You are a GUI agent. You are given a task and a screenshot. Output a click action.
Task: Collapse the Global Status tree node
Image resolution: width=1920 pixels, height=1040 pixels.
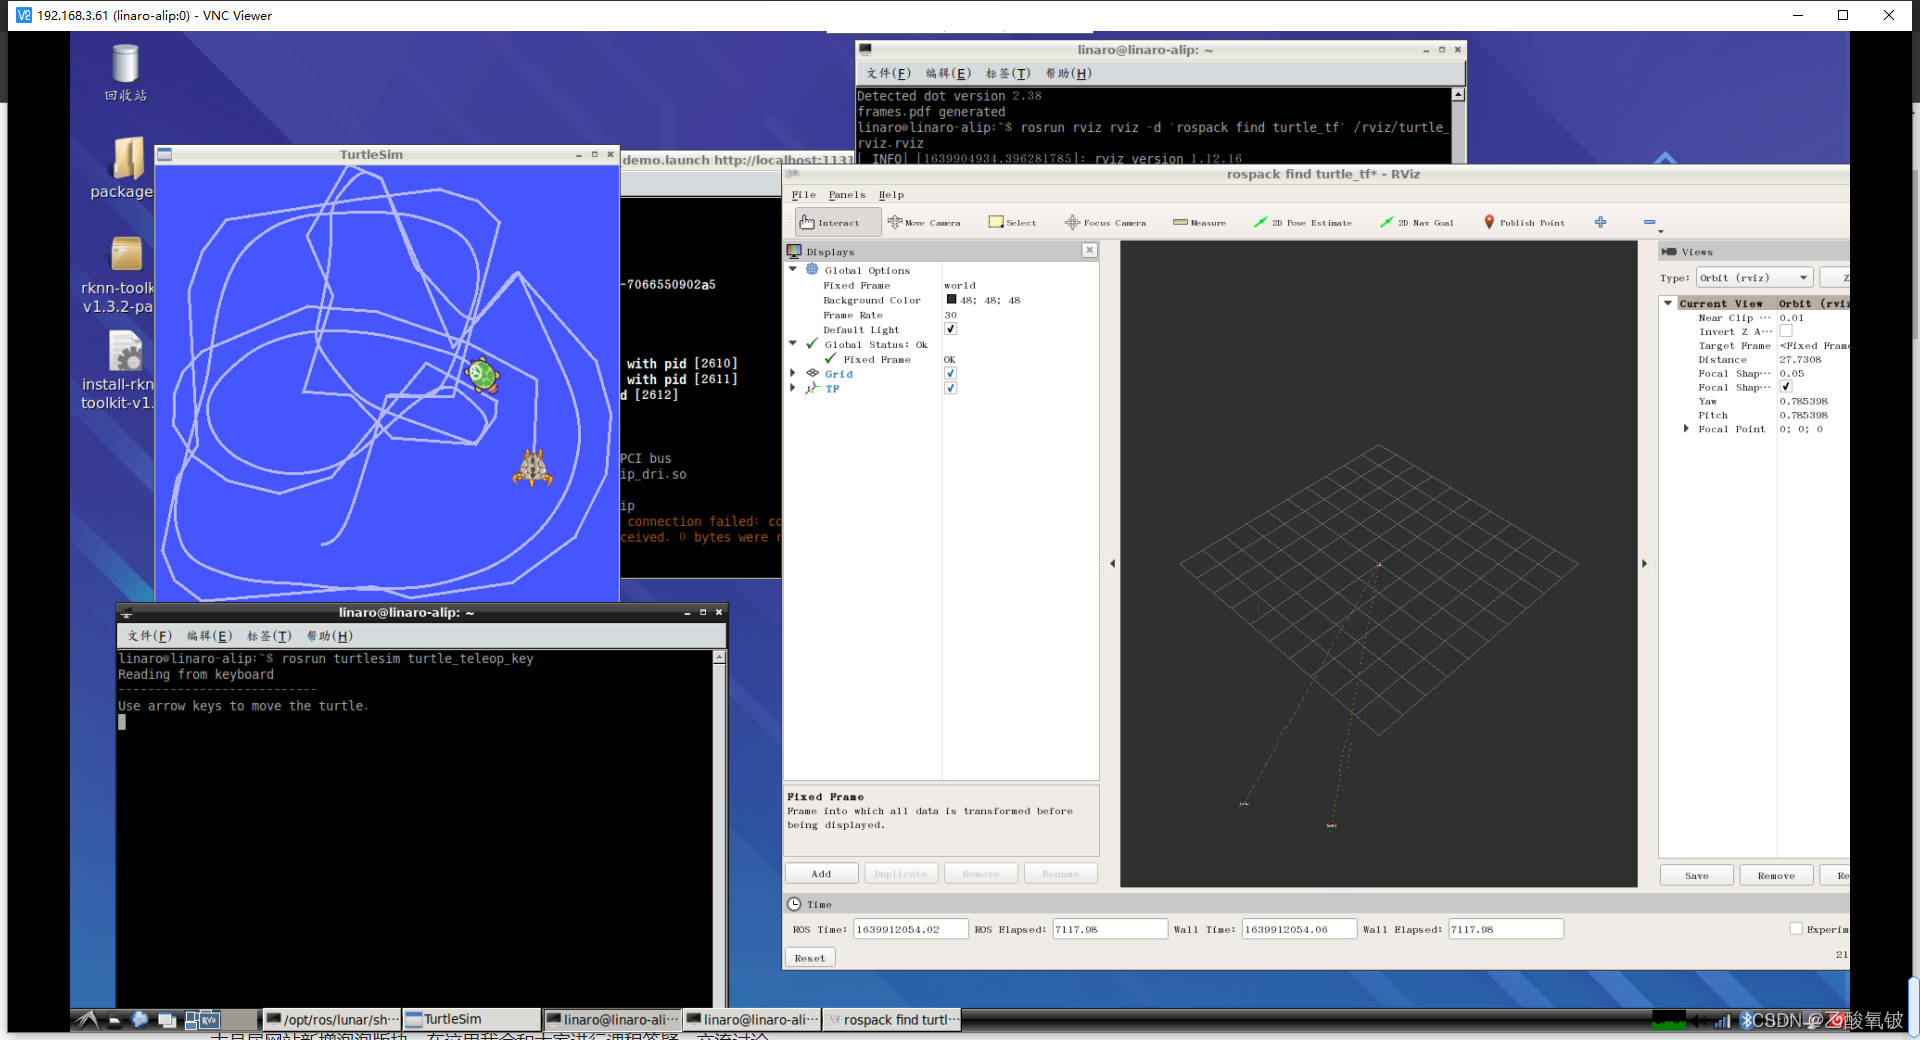[794, 344]
